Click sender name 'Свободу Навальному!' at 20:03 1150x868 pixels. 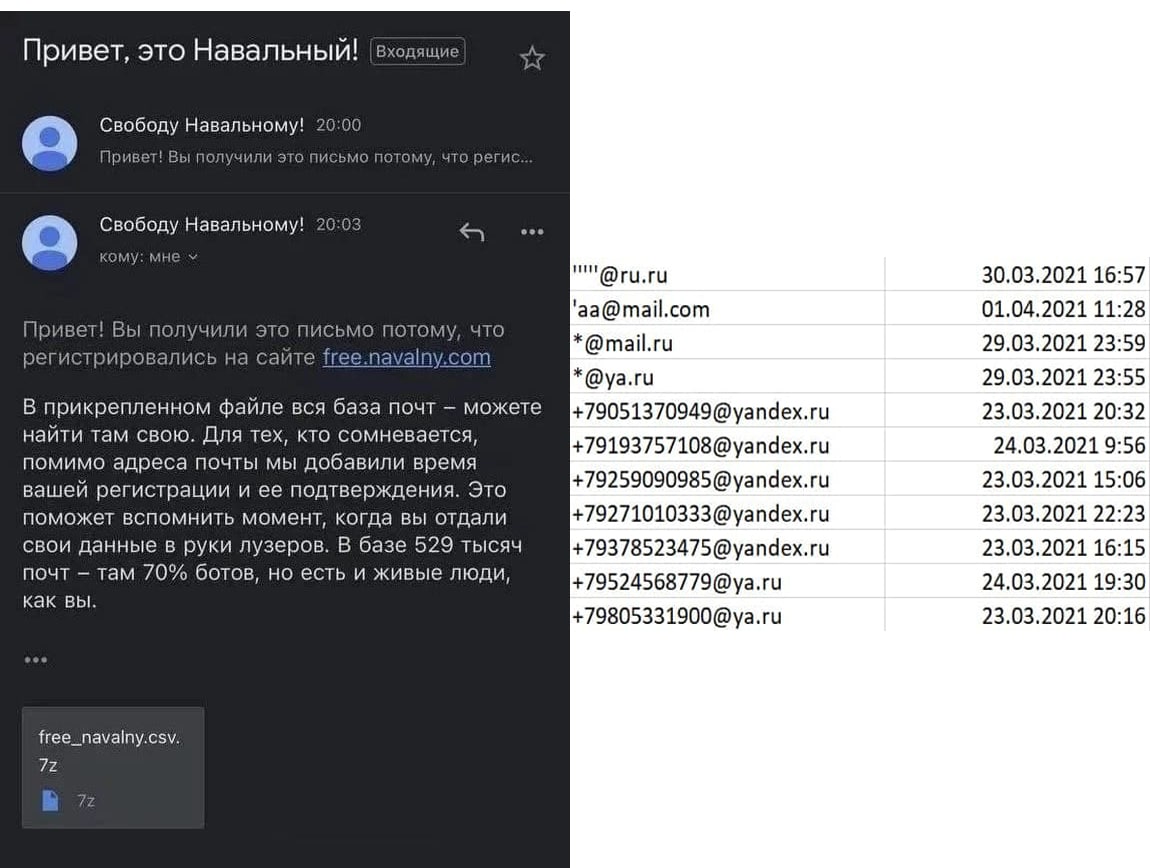tap(202, 224)
